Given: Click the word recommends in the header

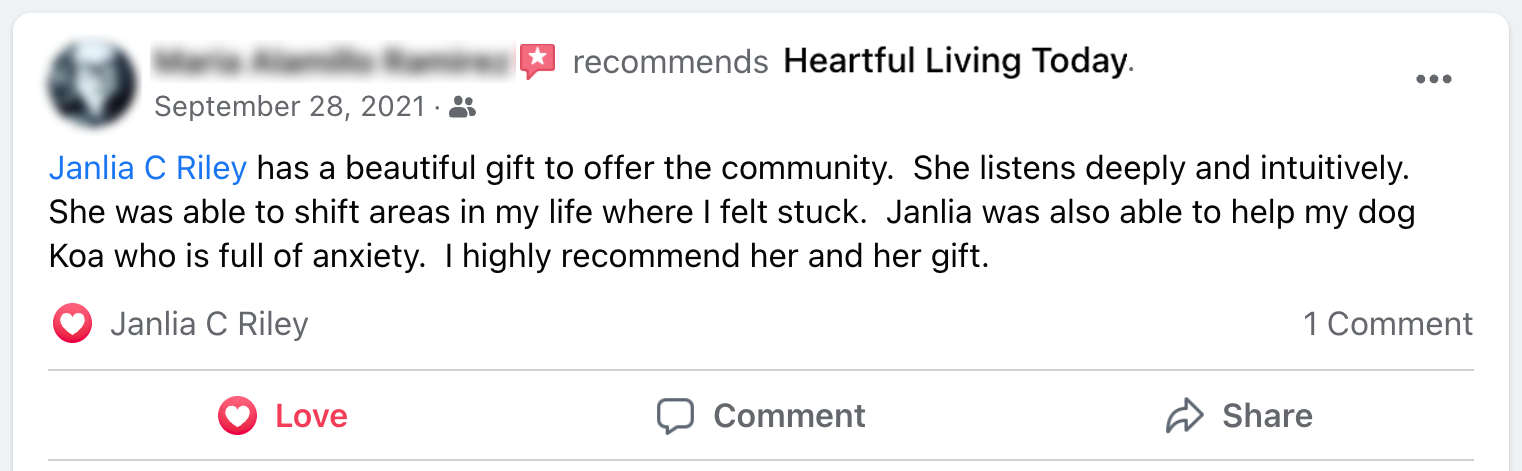Looking at the screenshot, I should tap(670, 62).
